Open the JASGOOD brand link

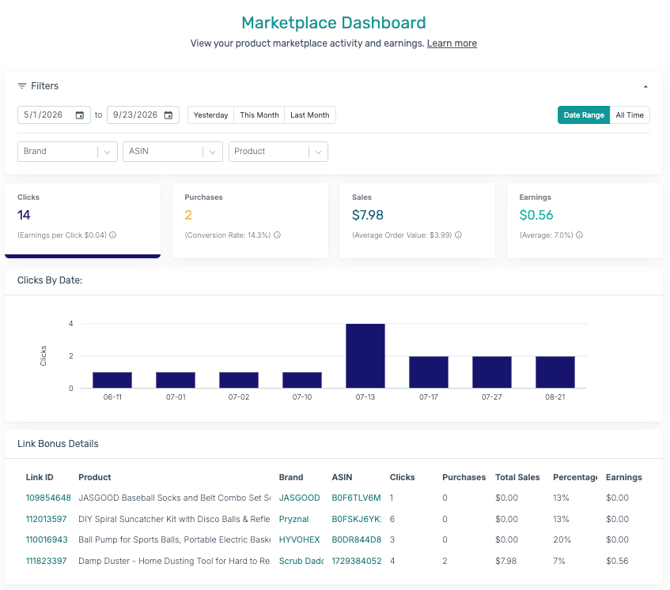point(300,498)
